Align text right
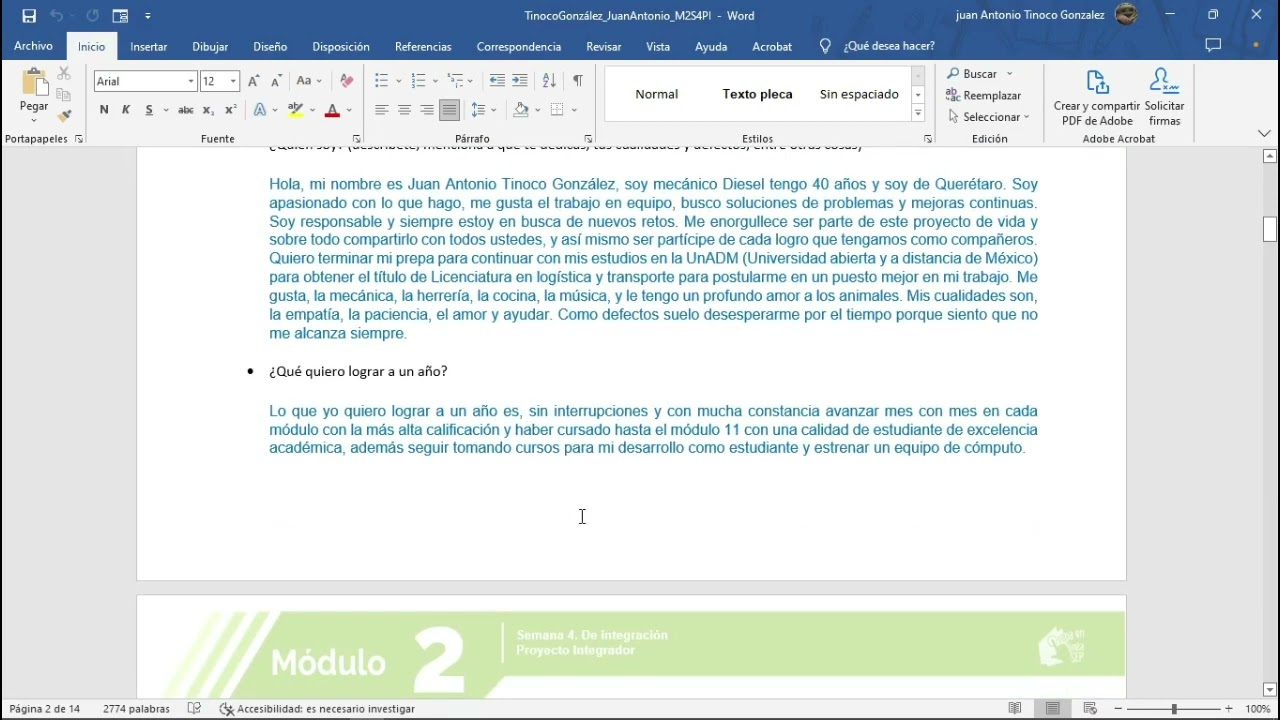The width and height of the screenshot is (1280, 720). (427, 110)
